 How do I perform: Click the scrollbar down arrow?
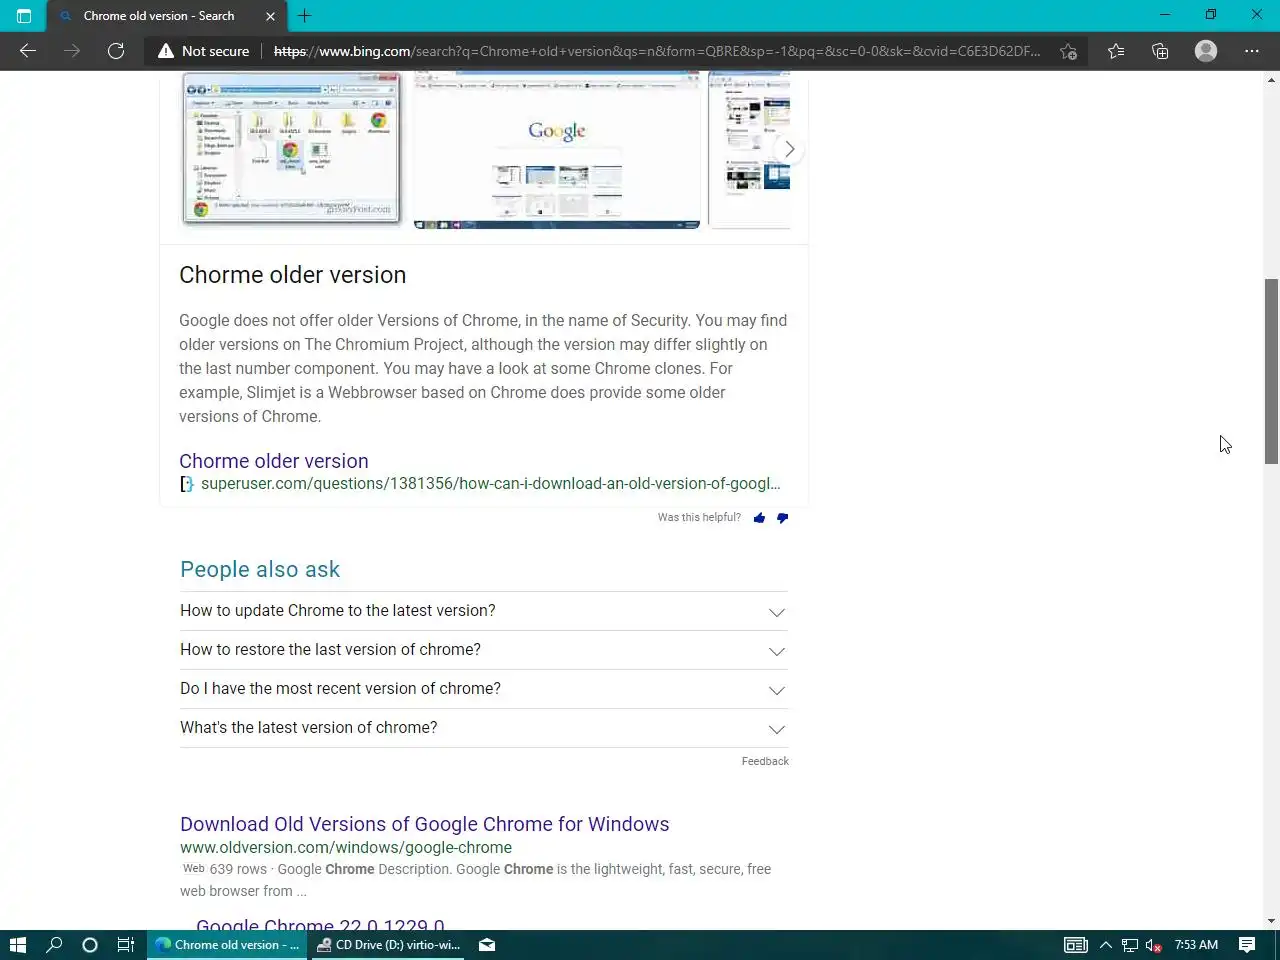pos(1271,921)
